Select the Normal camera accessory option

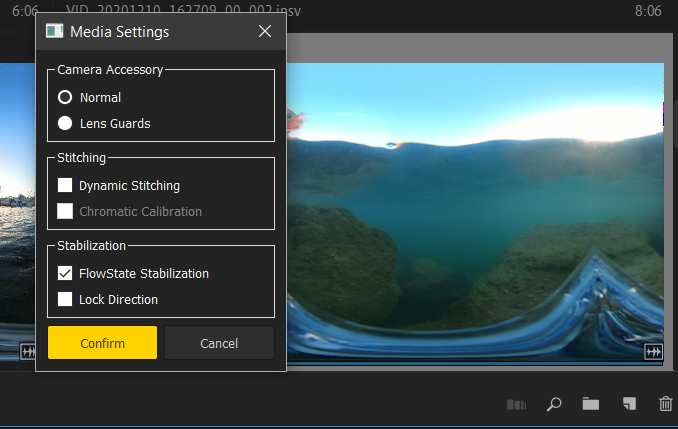coord(65,97)
